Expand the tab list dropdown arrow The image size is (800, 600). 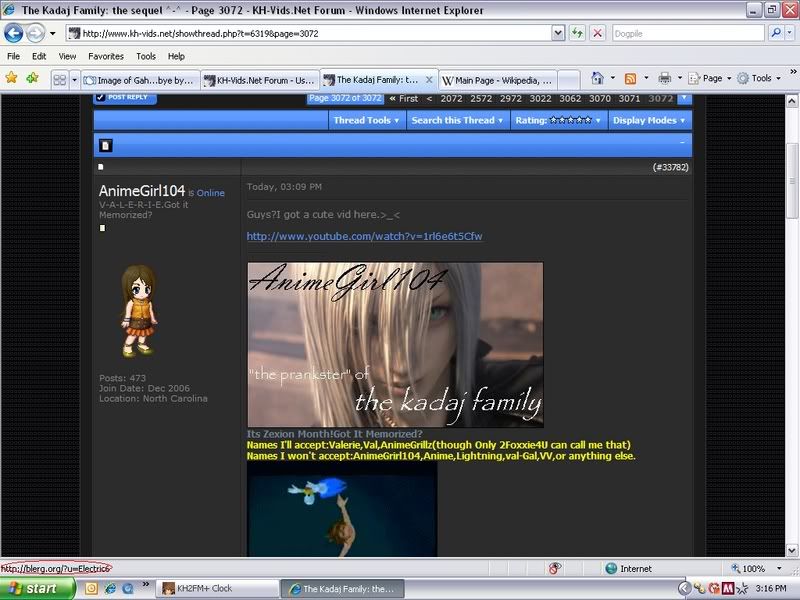74,80
